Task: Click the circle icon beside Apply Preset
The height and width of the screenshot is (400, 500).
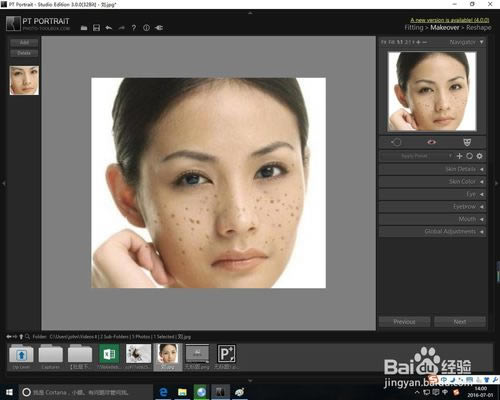Action: 469,156
